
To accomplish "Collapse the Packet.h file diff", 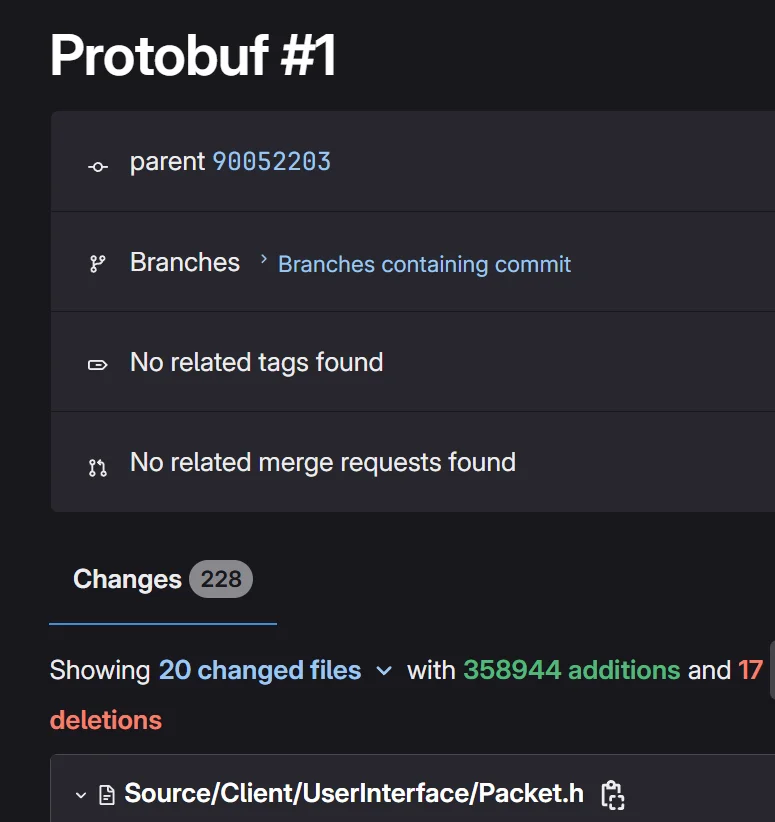I will click(81, 795).
